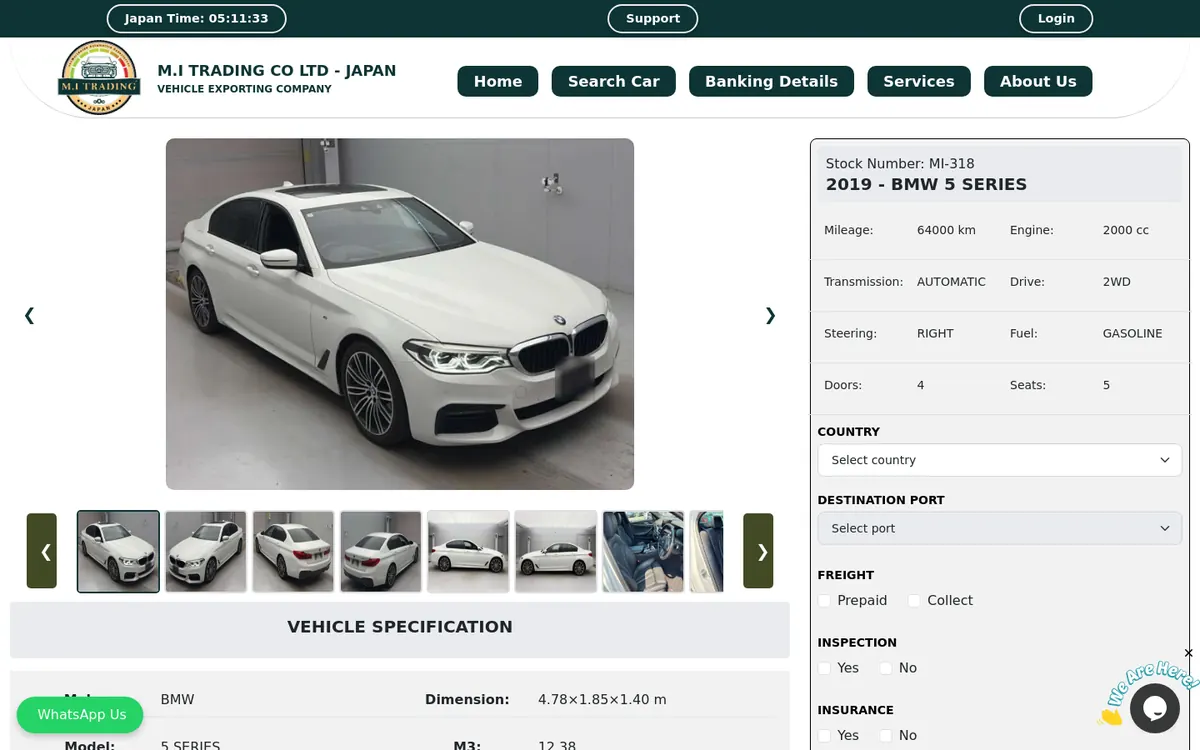The height and width of the screenshot is (750, 1200).
Task: Go to the Home menu
Action: 498,81
